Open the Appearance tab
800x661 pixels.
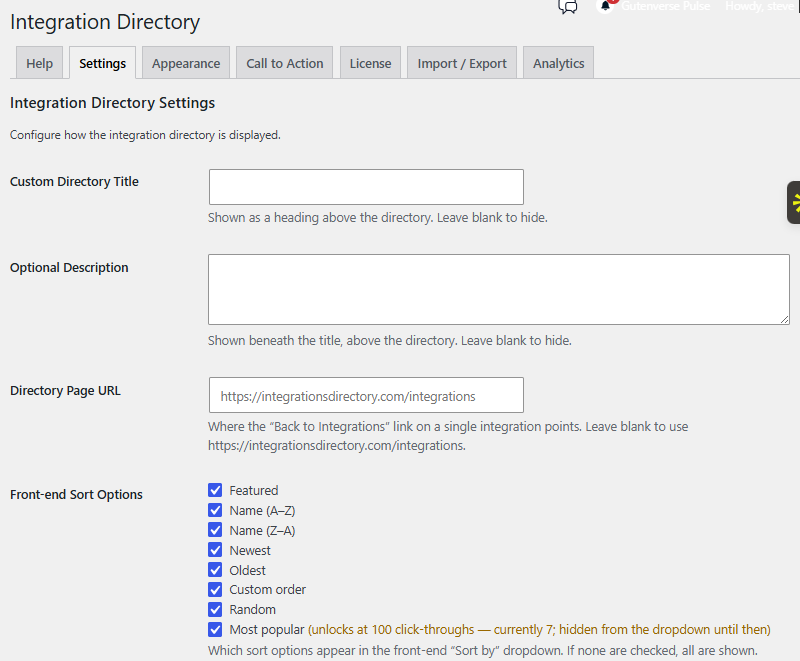[186, 63]
